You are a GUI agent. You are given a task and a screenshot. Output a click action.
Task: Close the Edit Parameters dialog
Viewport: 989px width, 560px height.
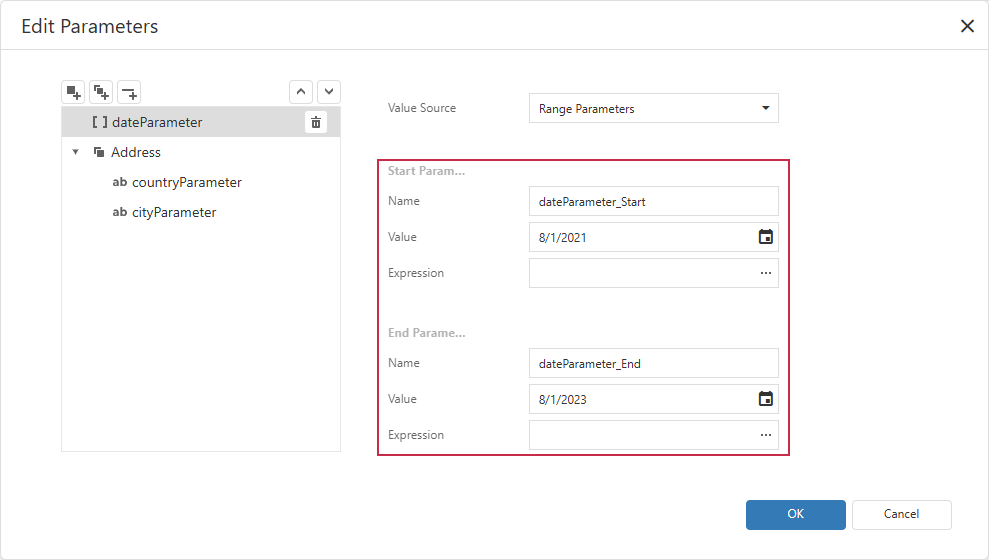point(967,26)
